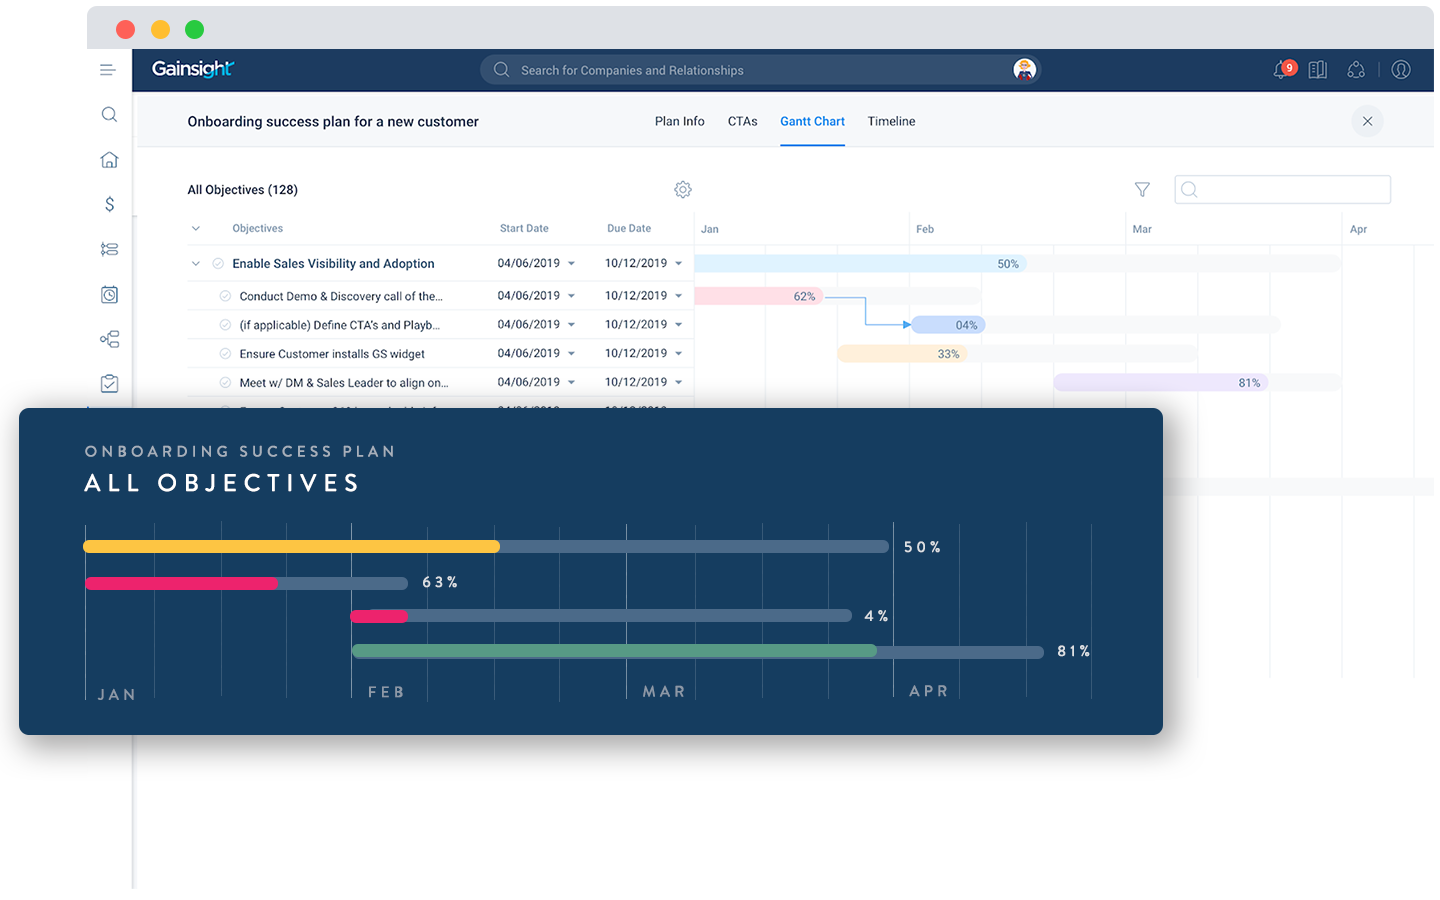The height and width of the screenshot is (900, 1440).
Task: Collapse the Enable Sales Visibility objective row
Action: point(196,264)
